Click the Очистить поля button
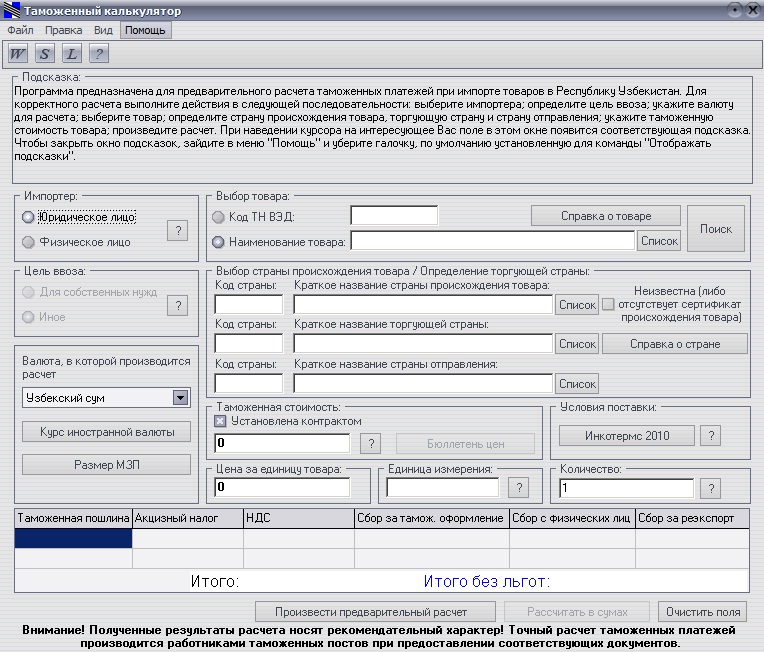The image size is (764, 652). point(702,611)
